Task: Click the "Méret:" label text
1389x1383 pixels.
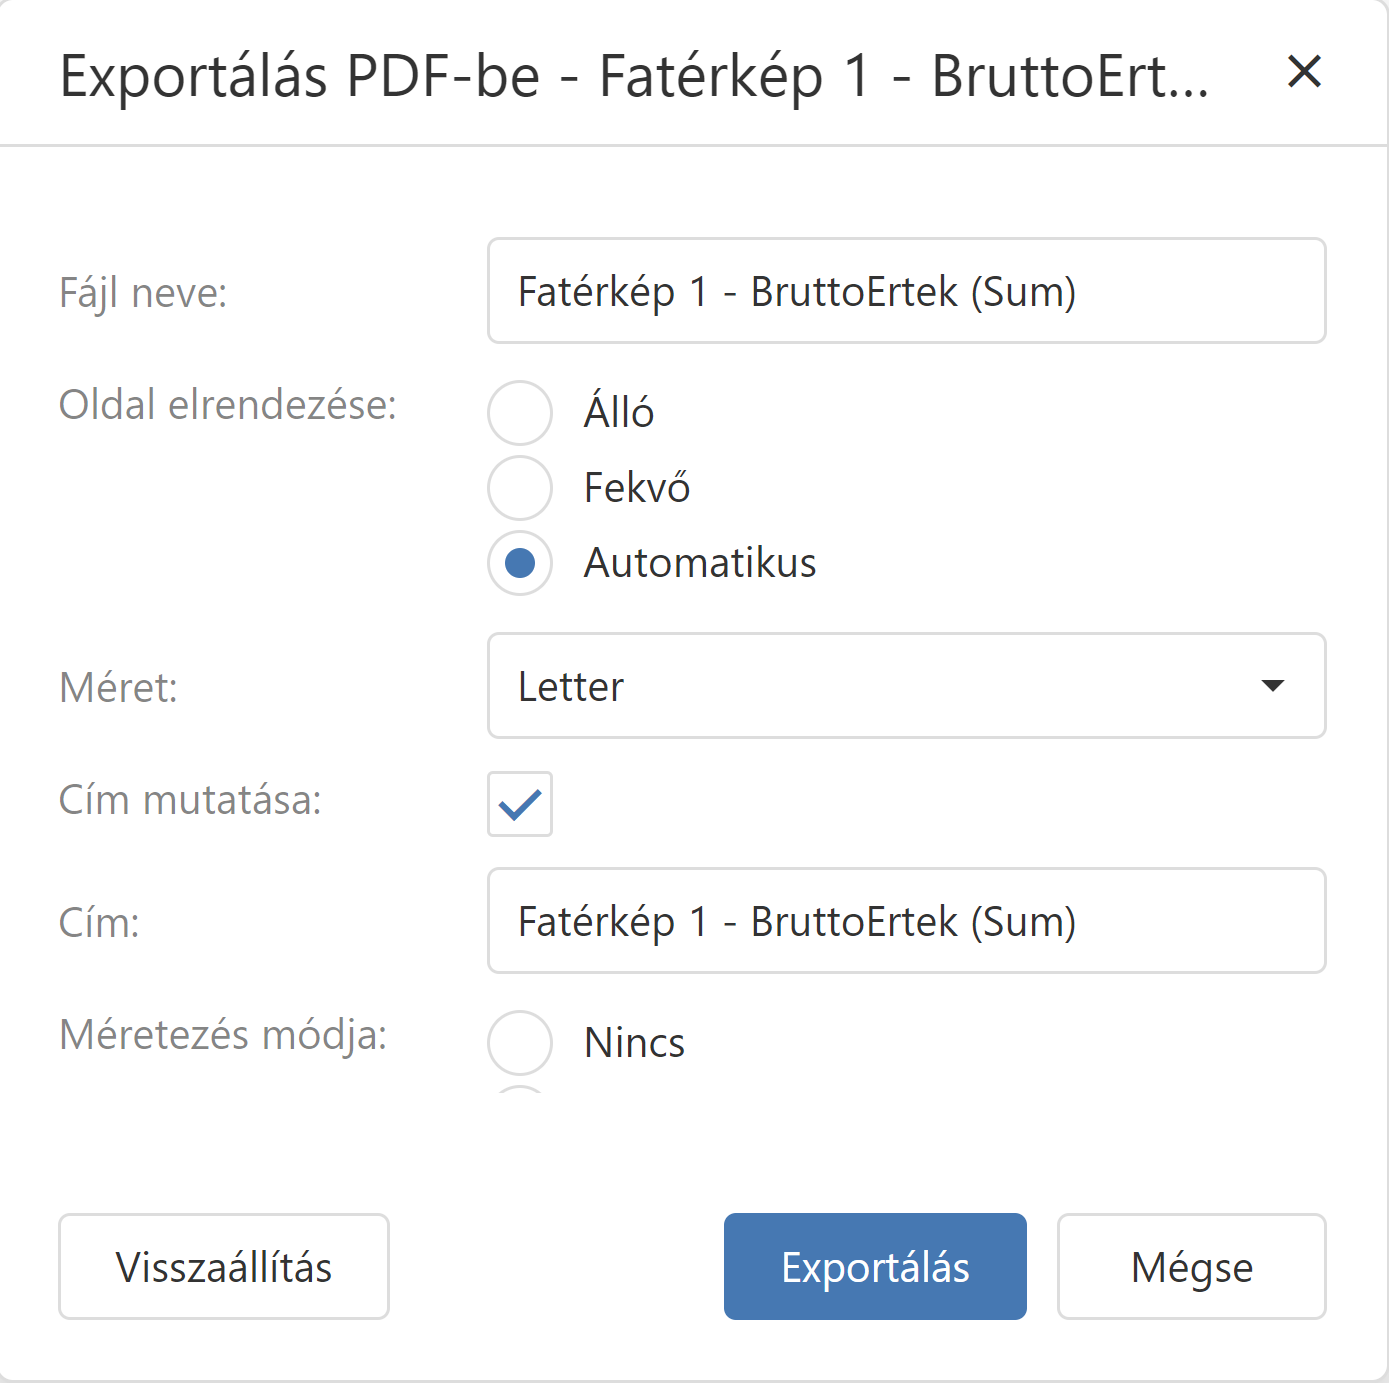Action: click(x=118, y=688)
